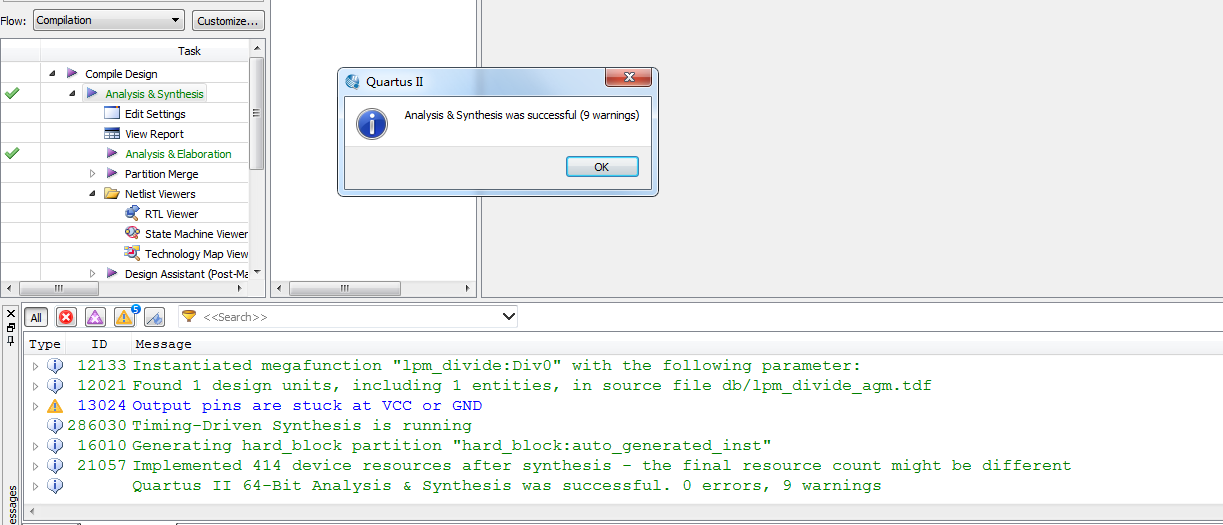Click the message search filter field

click(x=348, y=317)
